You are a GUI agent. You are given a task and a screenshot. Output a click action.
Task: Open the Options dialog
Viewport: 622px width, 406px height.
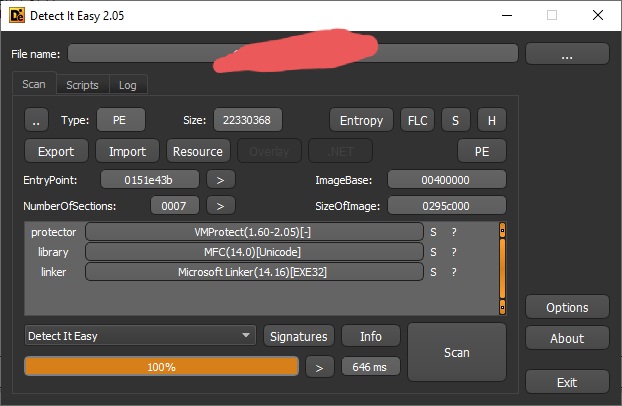[567, 307]
